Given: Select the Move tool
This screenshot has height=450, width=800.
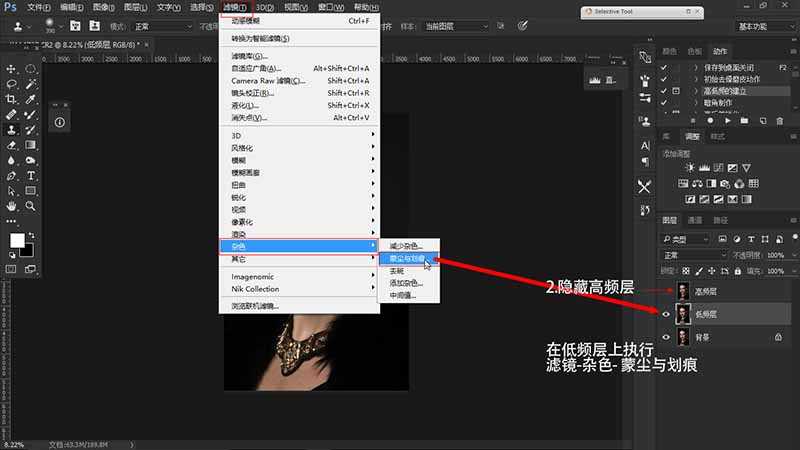Looking at the screenshot, I should [12, 69].
